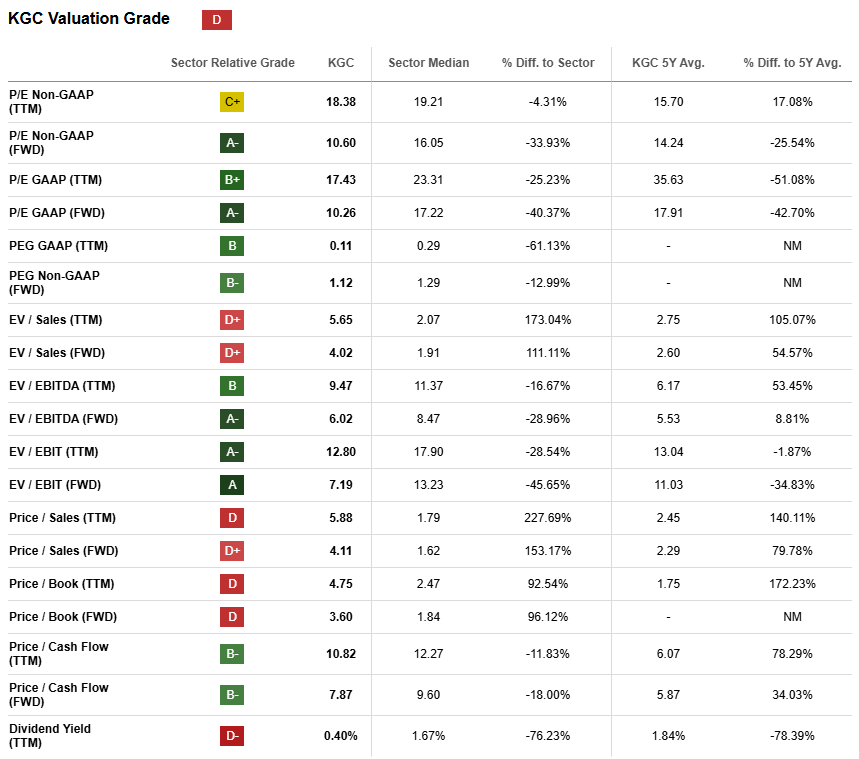Click the D grade badge for Price / Book (FWD)
Image resolution: width=859 pixels, height=759 pixels.
(232, 617)
